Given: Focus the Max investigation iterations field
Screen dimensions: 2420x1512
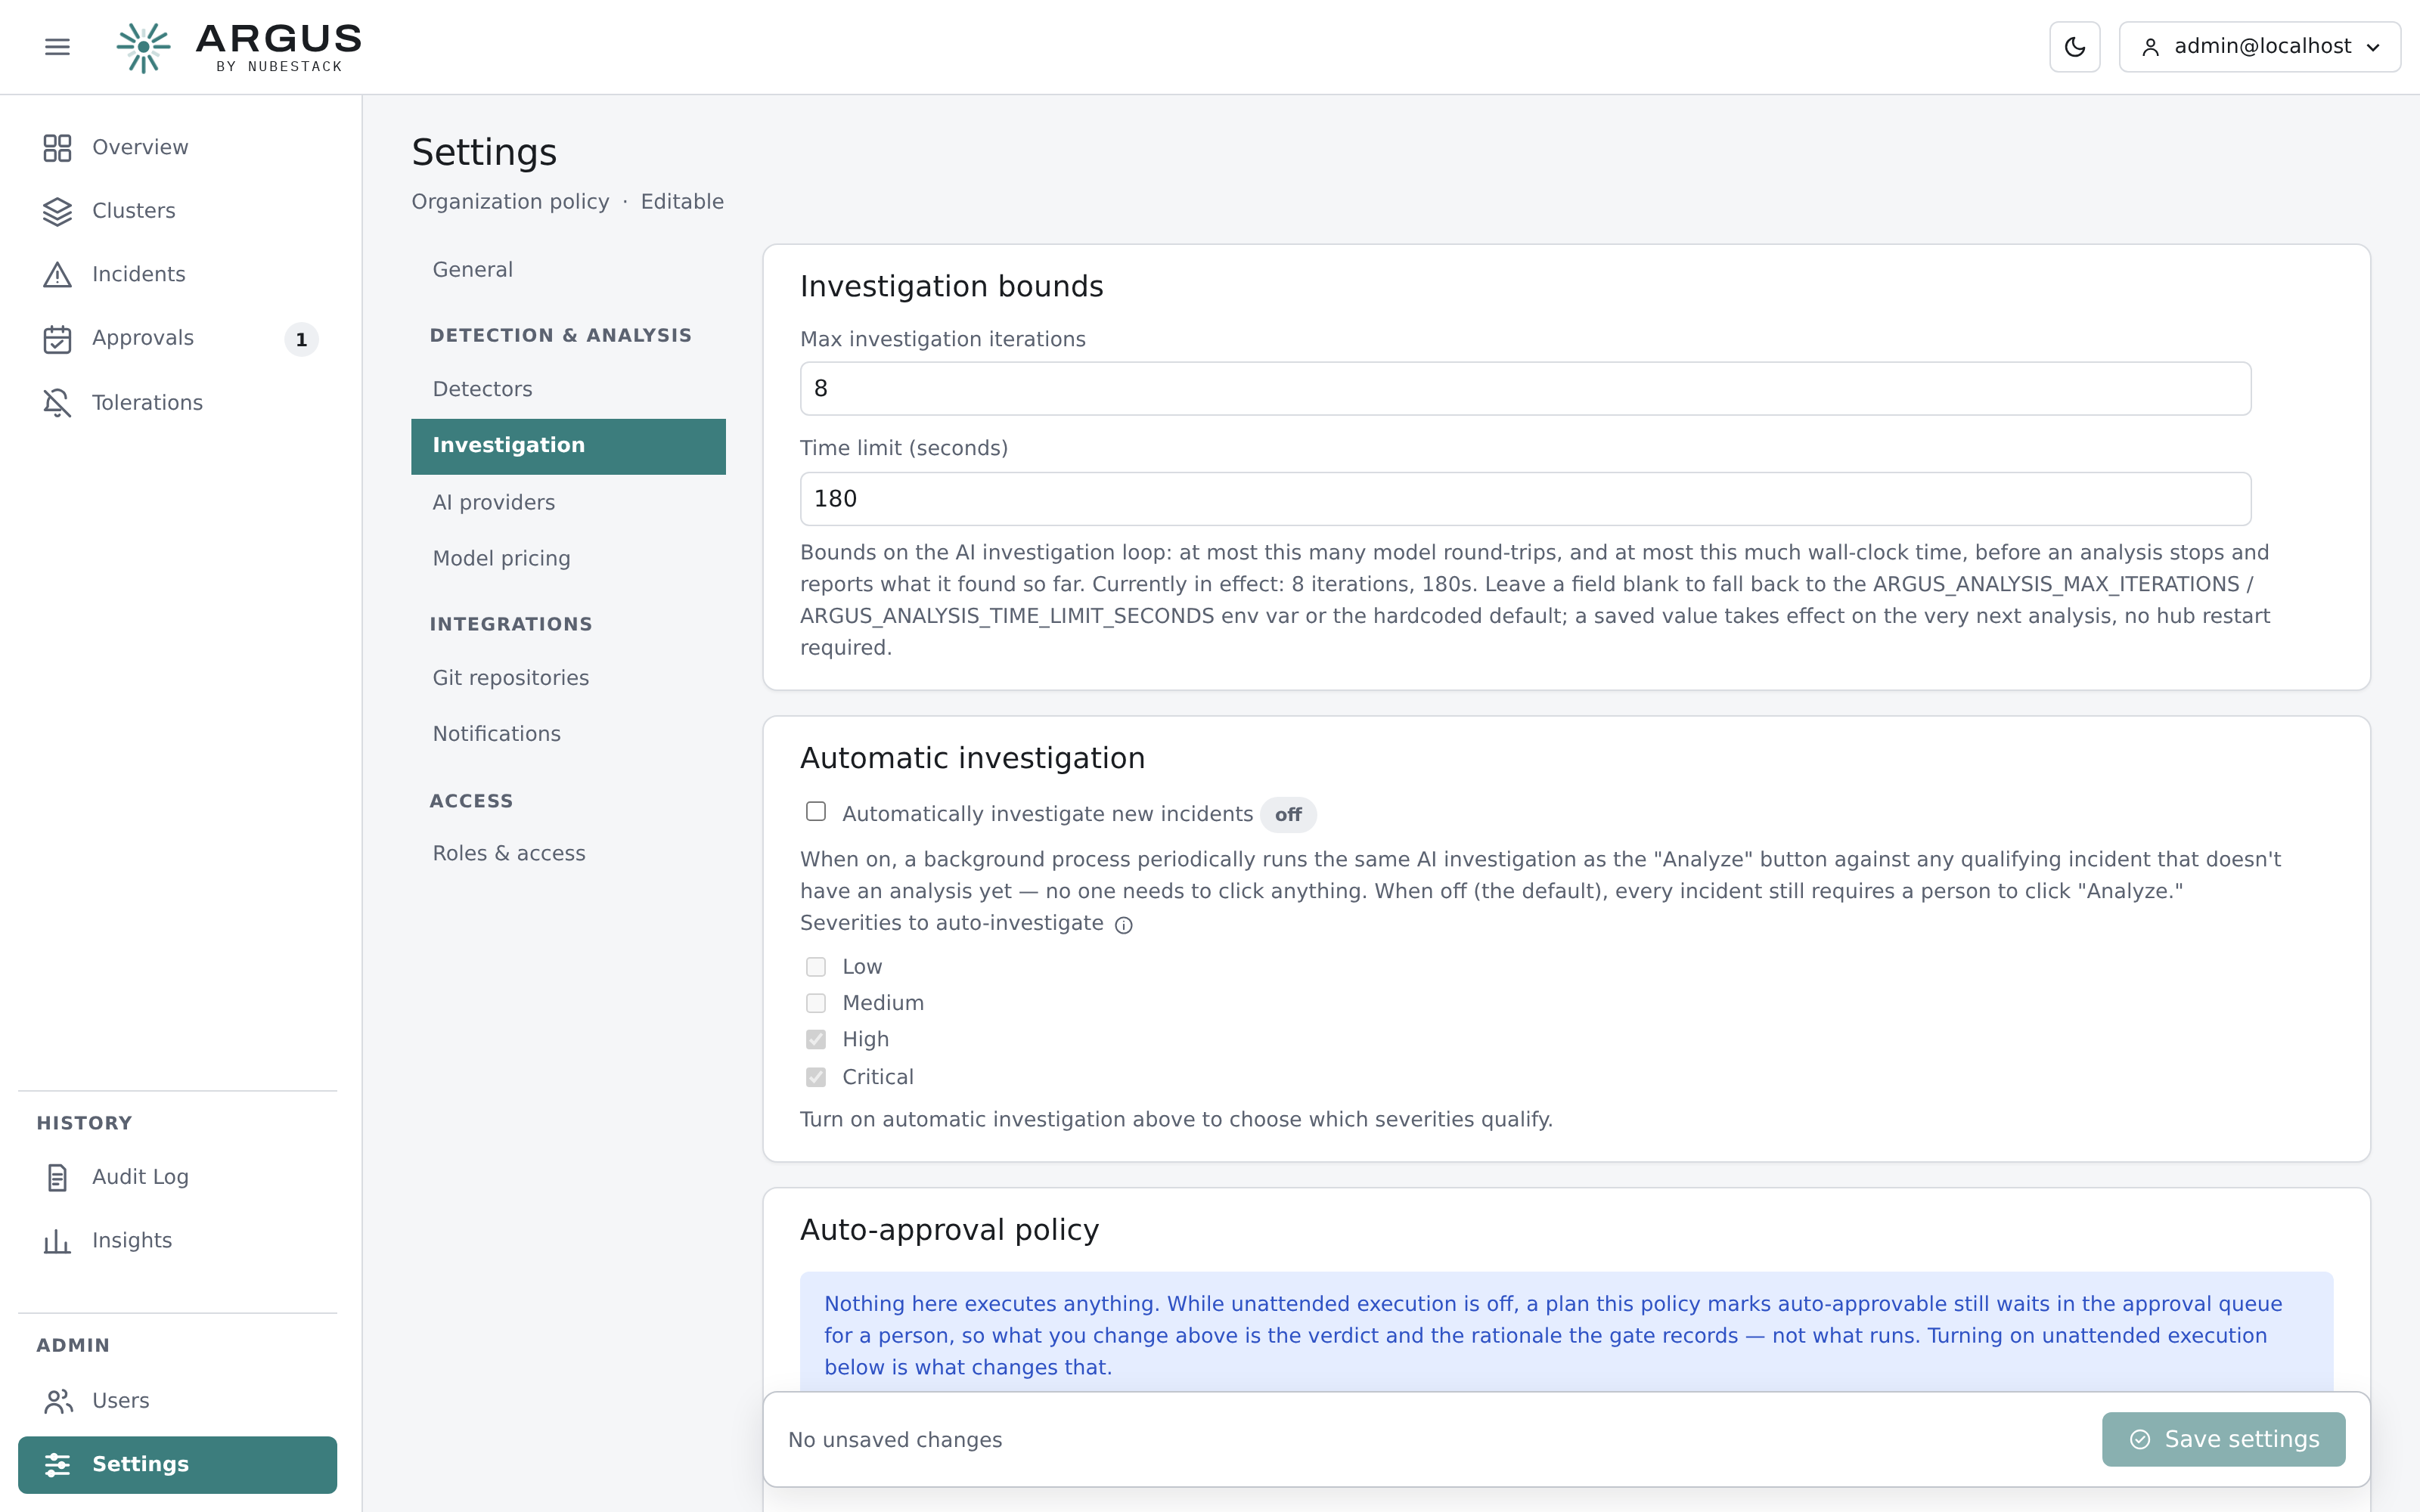Looking at the screenshot, I should pyautogui.click(x=1525, y=389).
